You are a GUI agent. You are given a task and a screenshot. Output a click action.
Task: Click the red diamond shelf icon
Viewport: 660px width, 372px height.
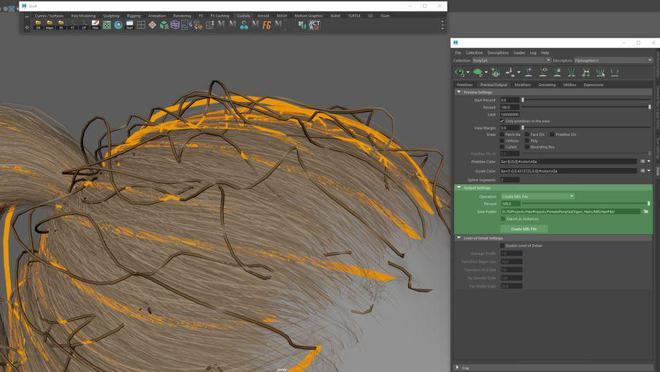152,25
